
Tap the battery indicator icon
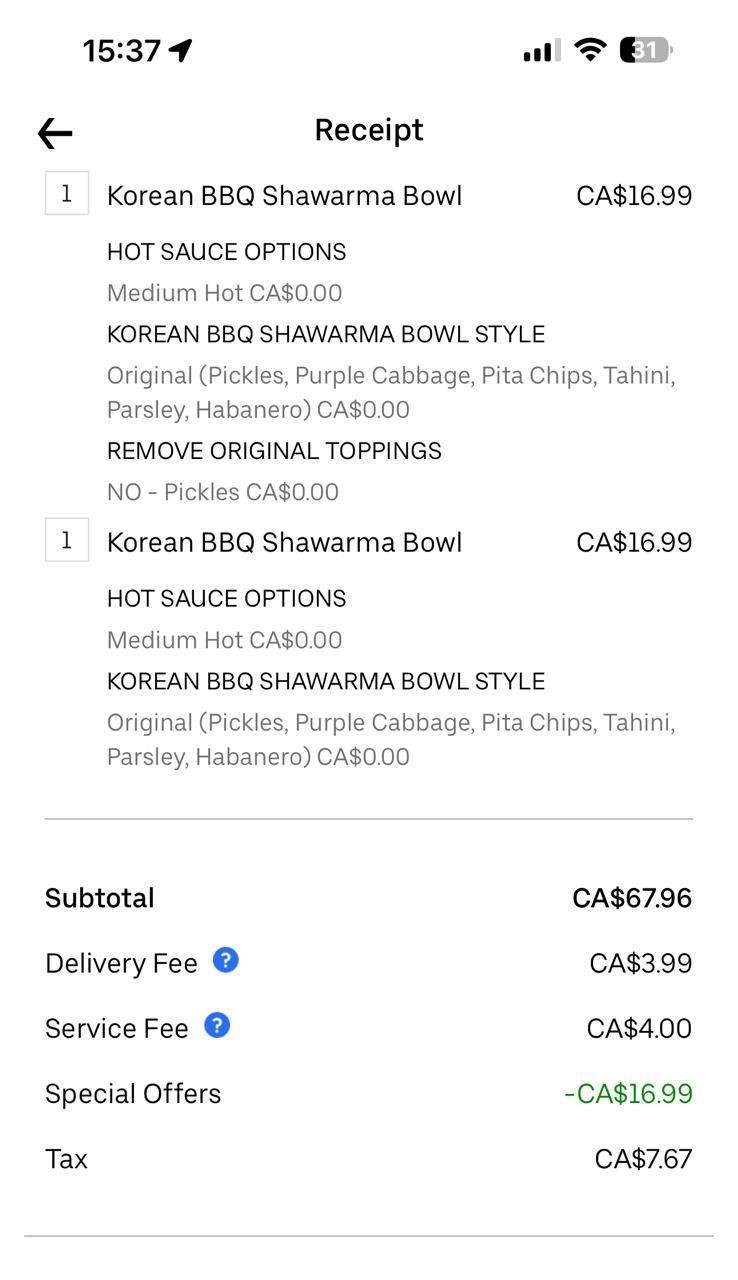(646, 49)
